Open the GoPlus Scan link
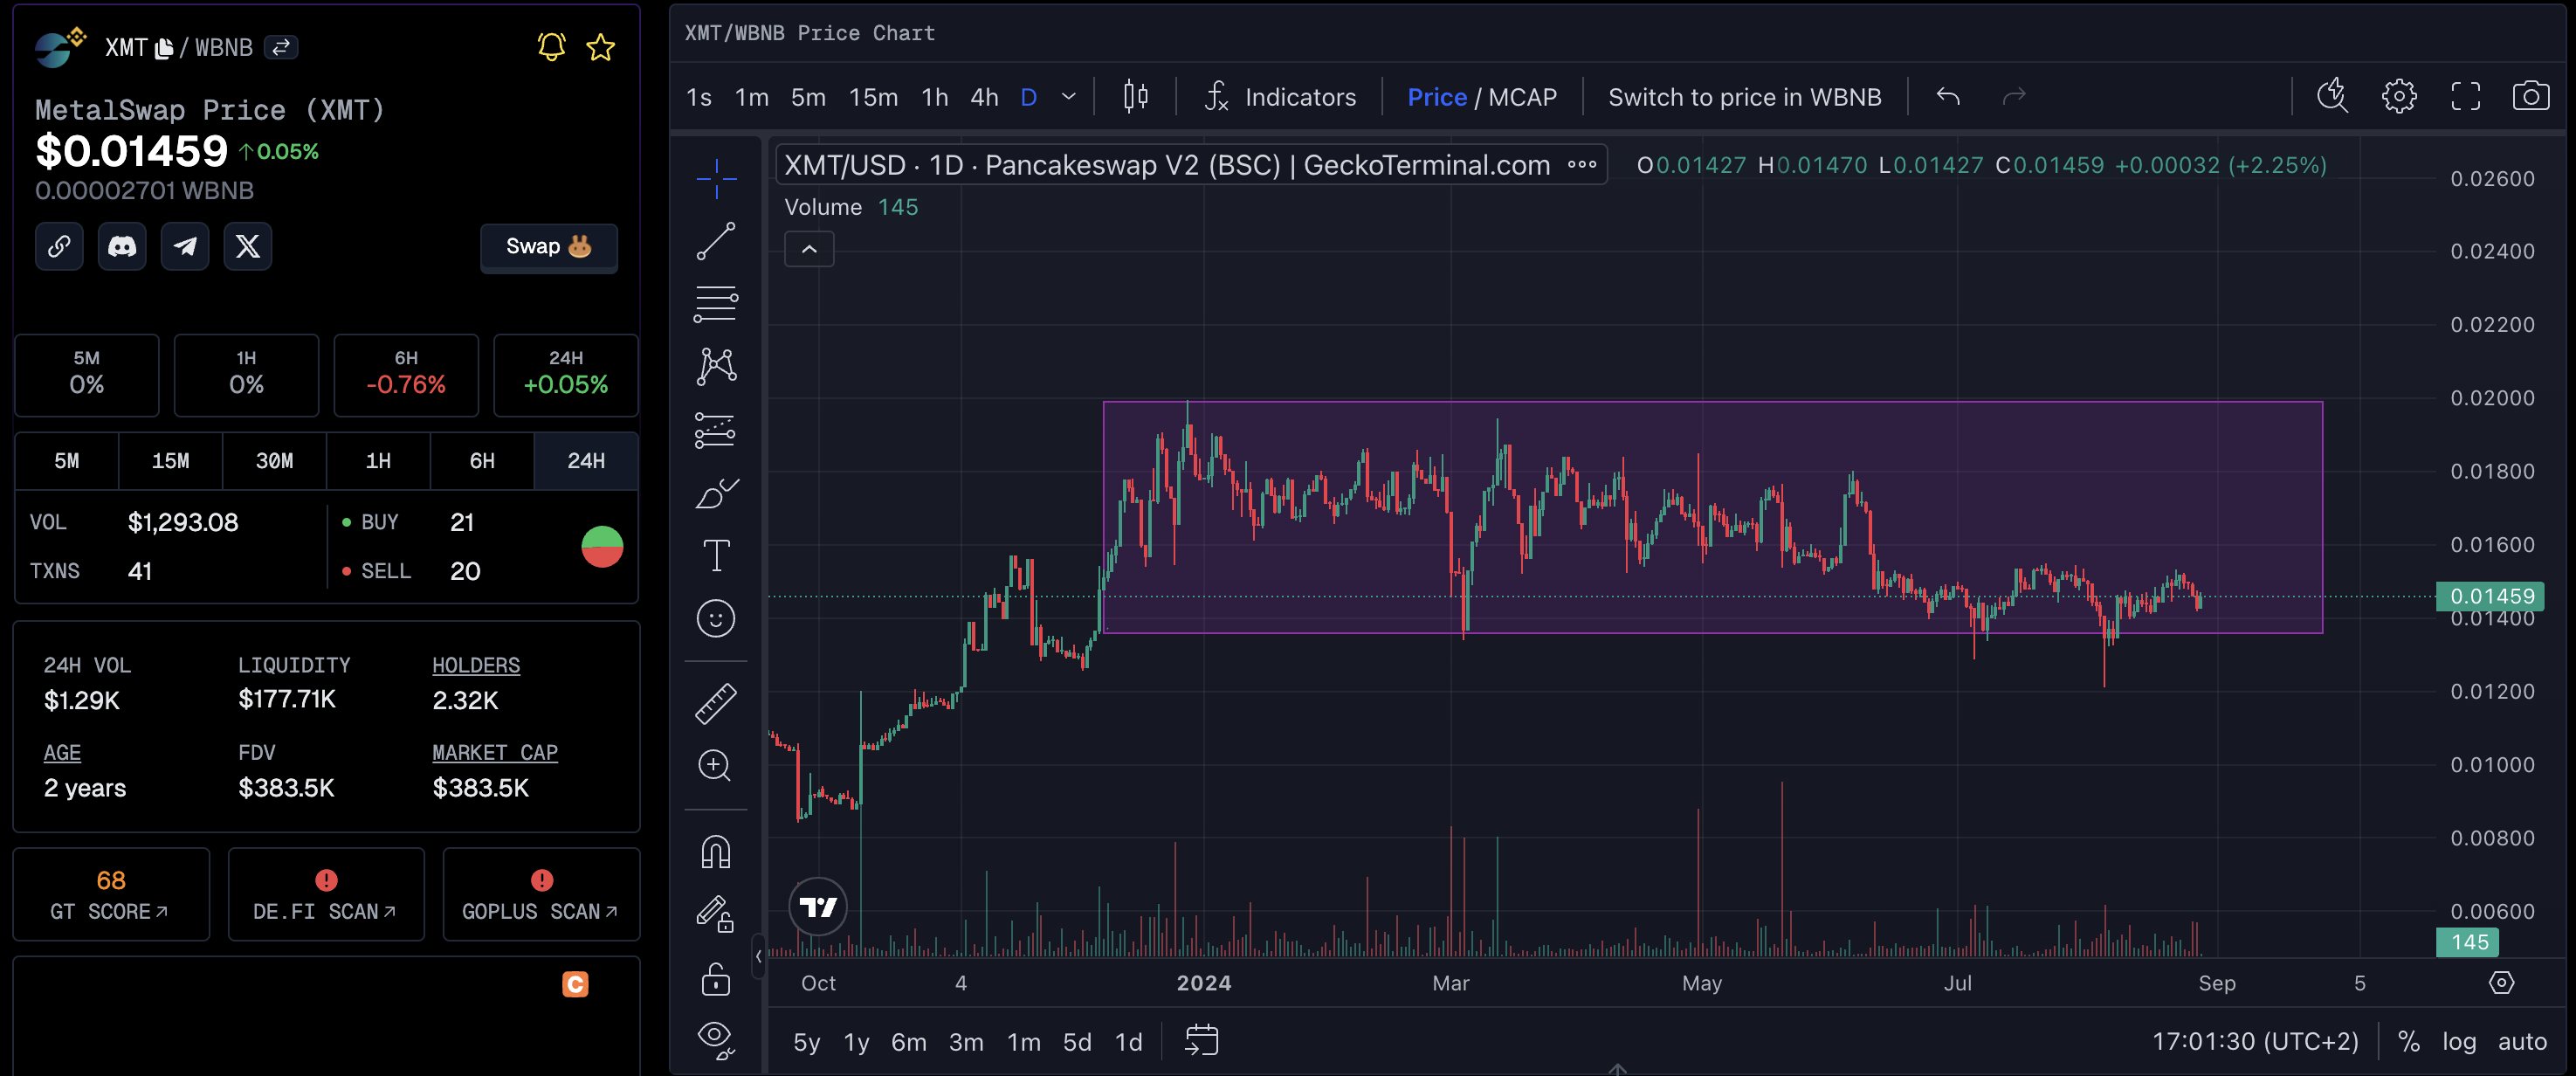The image size is (2576, 1076). pyautogui.click(x=541, y=894)
